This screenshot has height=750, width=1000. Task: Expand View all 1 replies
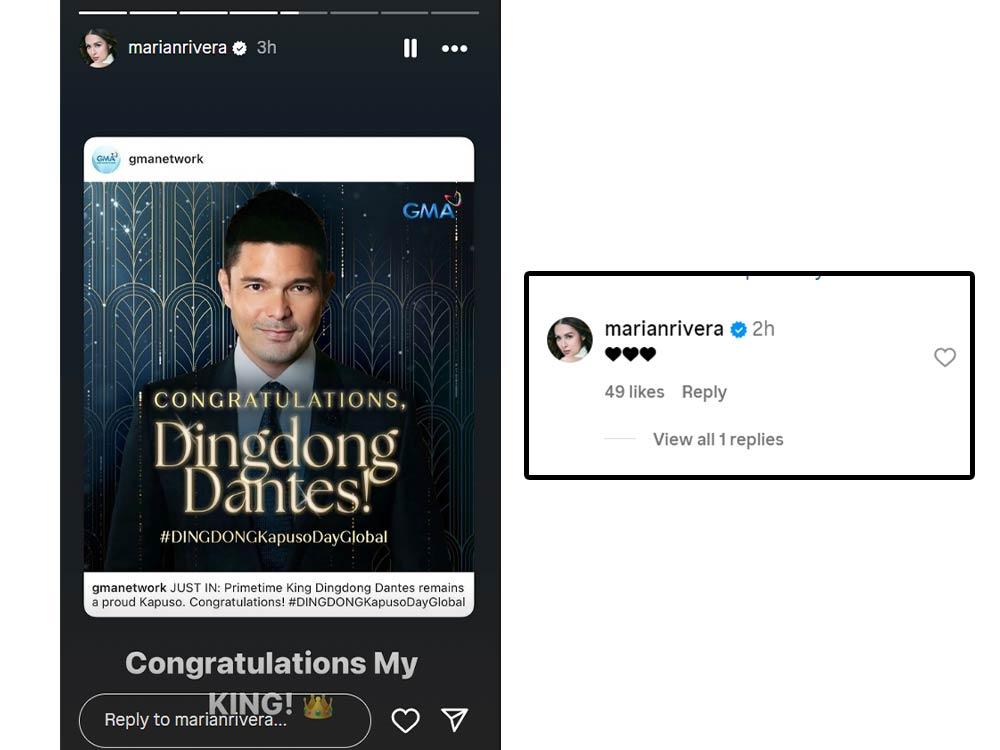click(x=717, y=439)
